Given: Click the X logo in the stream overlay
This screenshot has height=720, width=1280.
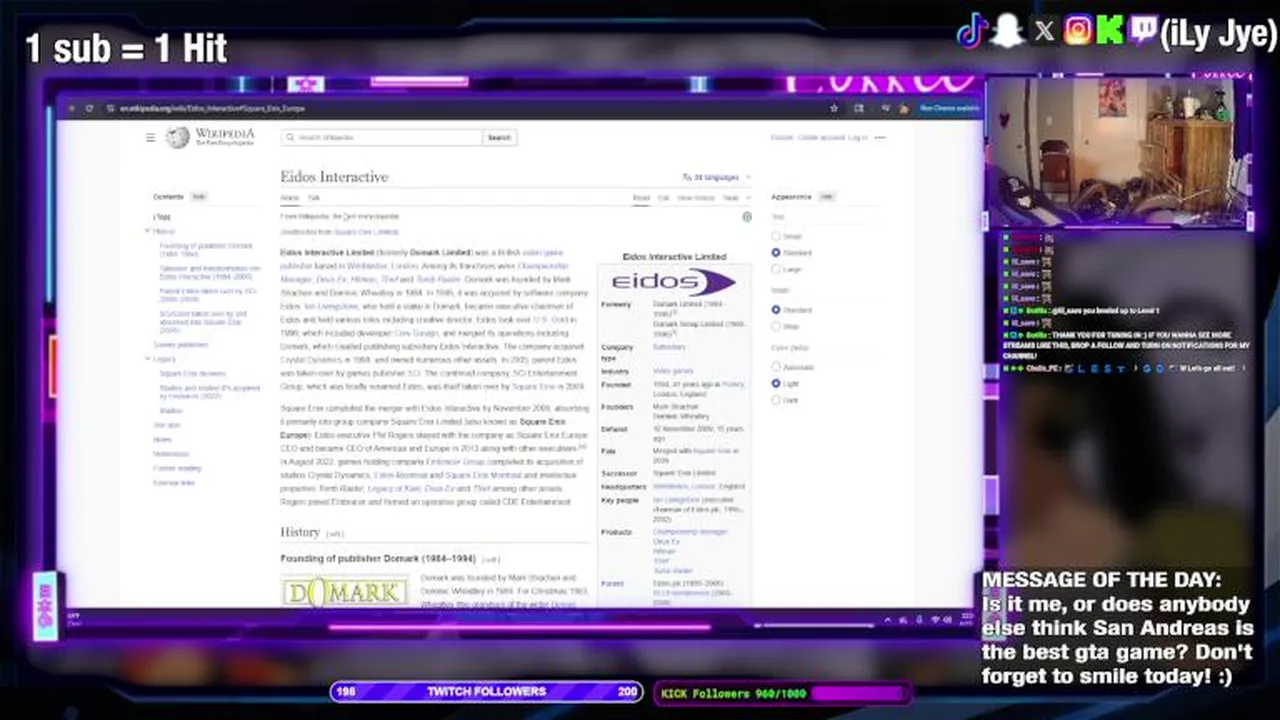Looking at the screenshot, I should tap(1044, 31).
